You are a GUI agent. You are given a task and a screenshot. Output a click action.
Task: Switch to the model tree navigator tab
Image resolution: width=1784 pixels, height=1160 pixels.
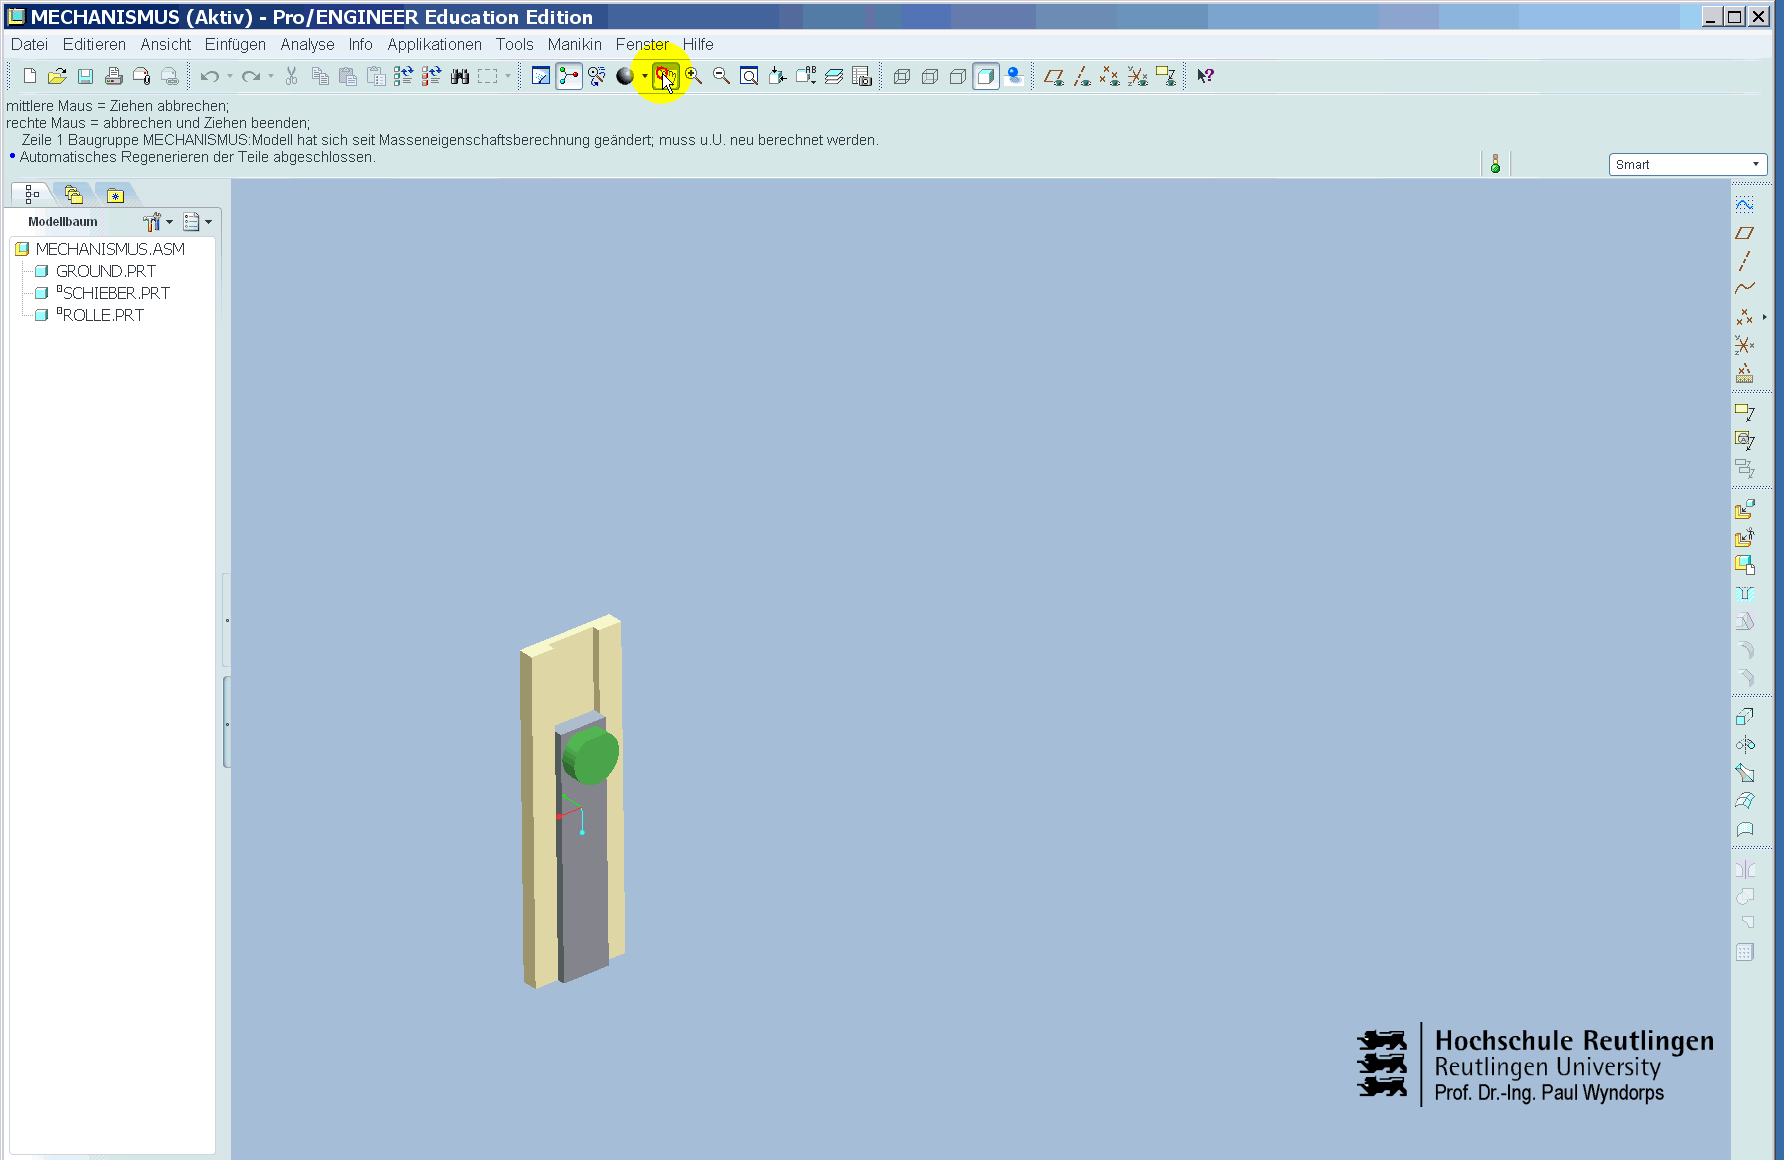pyautogui.click(x=31, y=194)
